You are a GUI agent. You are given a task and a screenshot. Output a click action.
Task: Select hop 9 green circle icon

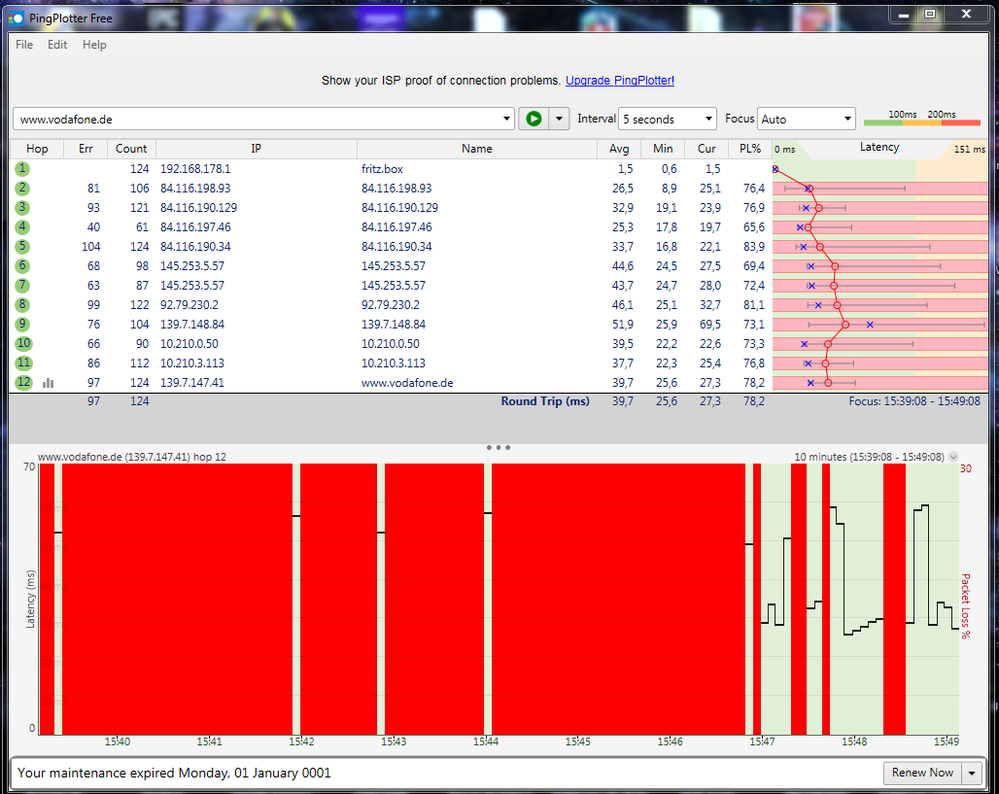(x=22, y=324)
